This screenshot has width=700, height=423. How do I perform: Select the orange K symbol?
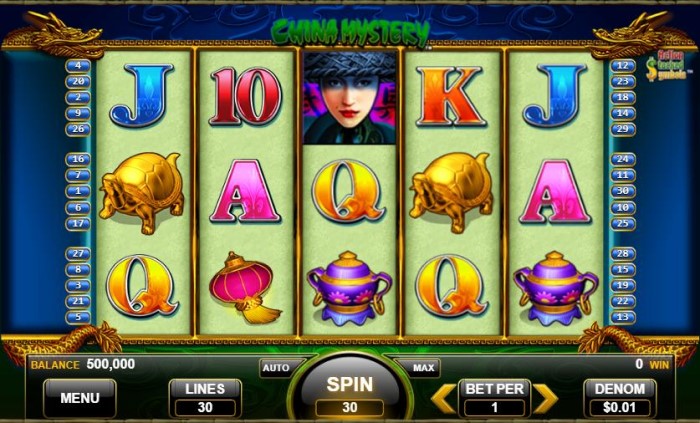coord(450,96)
